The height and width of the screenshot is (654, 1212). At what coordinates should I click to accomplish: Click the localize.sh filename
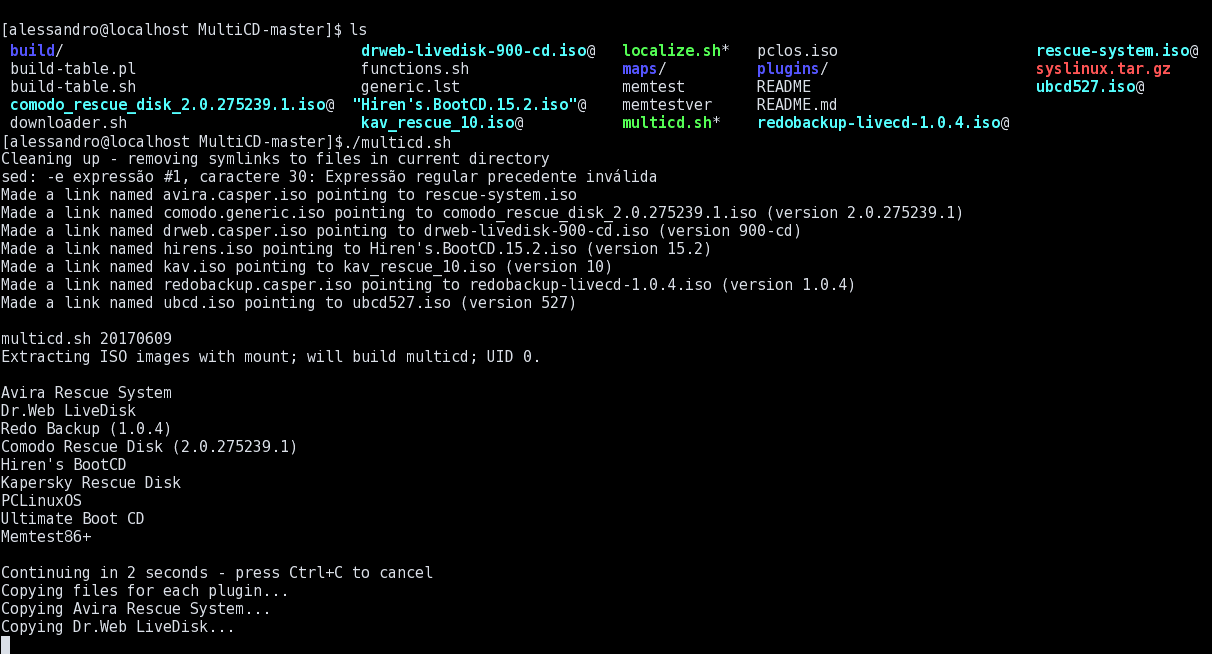tap(671, 50)
